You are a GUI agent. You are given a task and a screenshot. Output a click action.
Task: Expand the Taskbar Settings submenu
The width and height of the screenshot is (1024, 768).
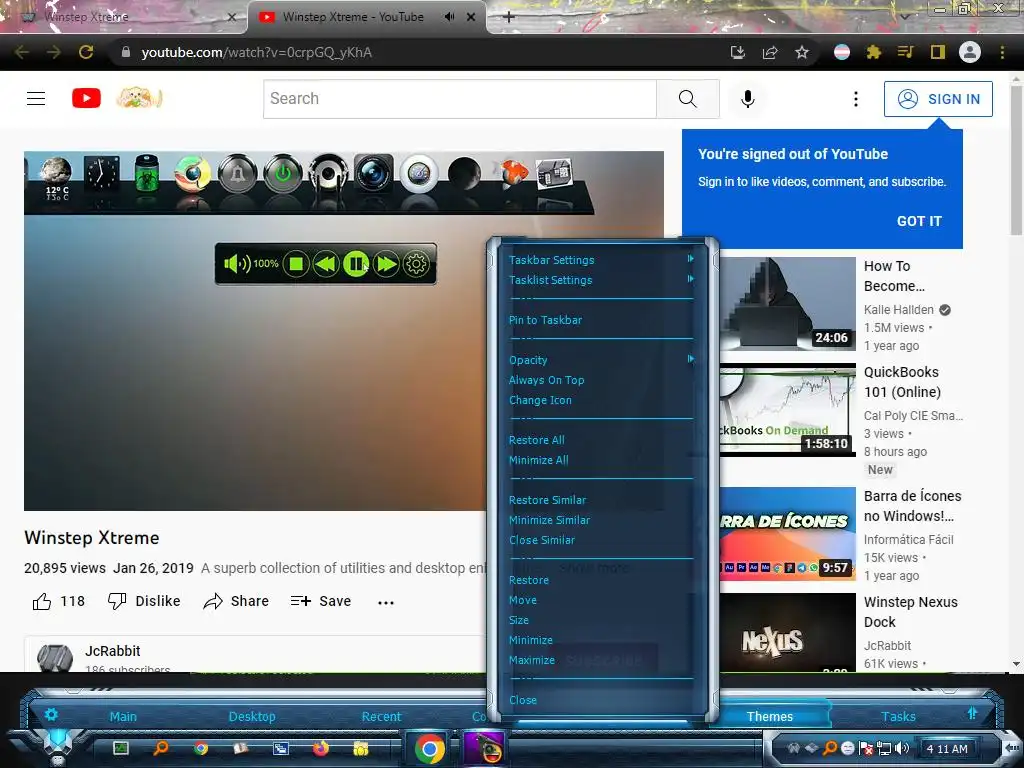[x=601, y=260]
